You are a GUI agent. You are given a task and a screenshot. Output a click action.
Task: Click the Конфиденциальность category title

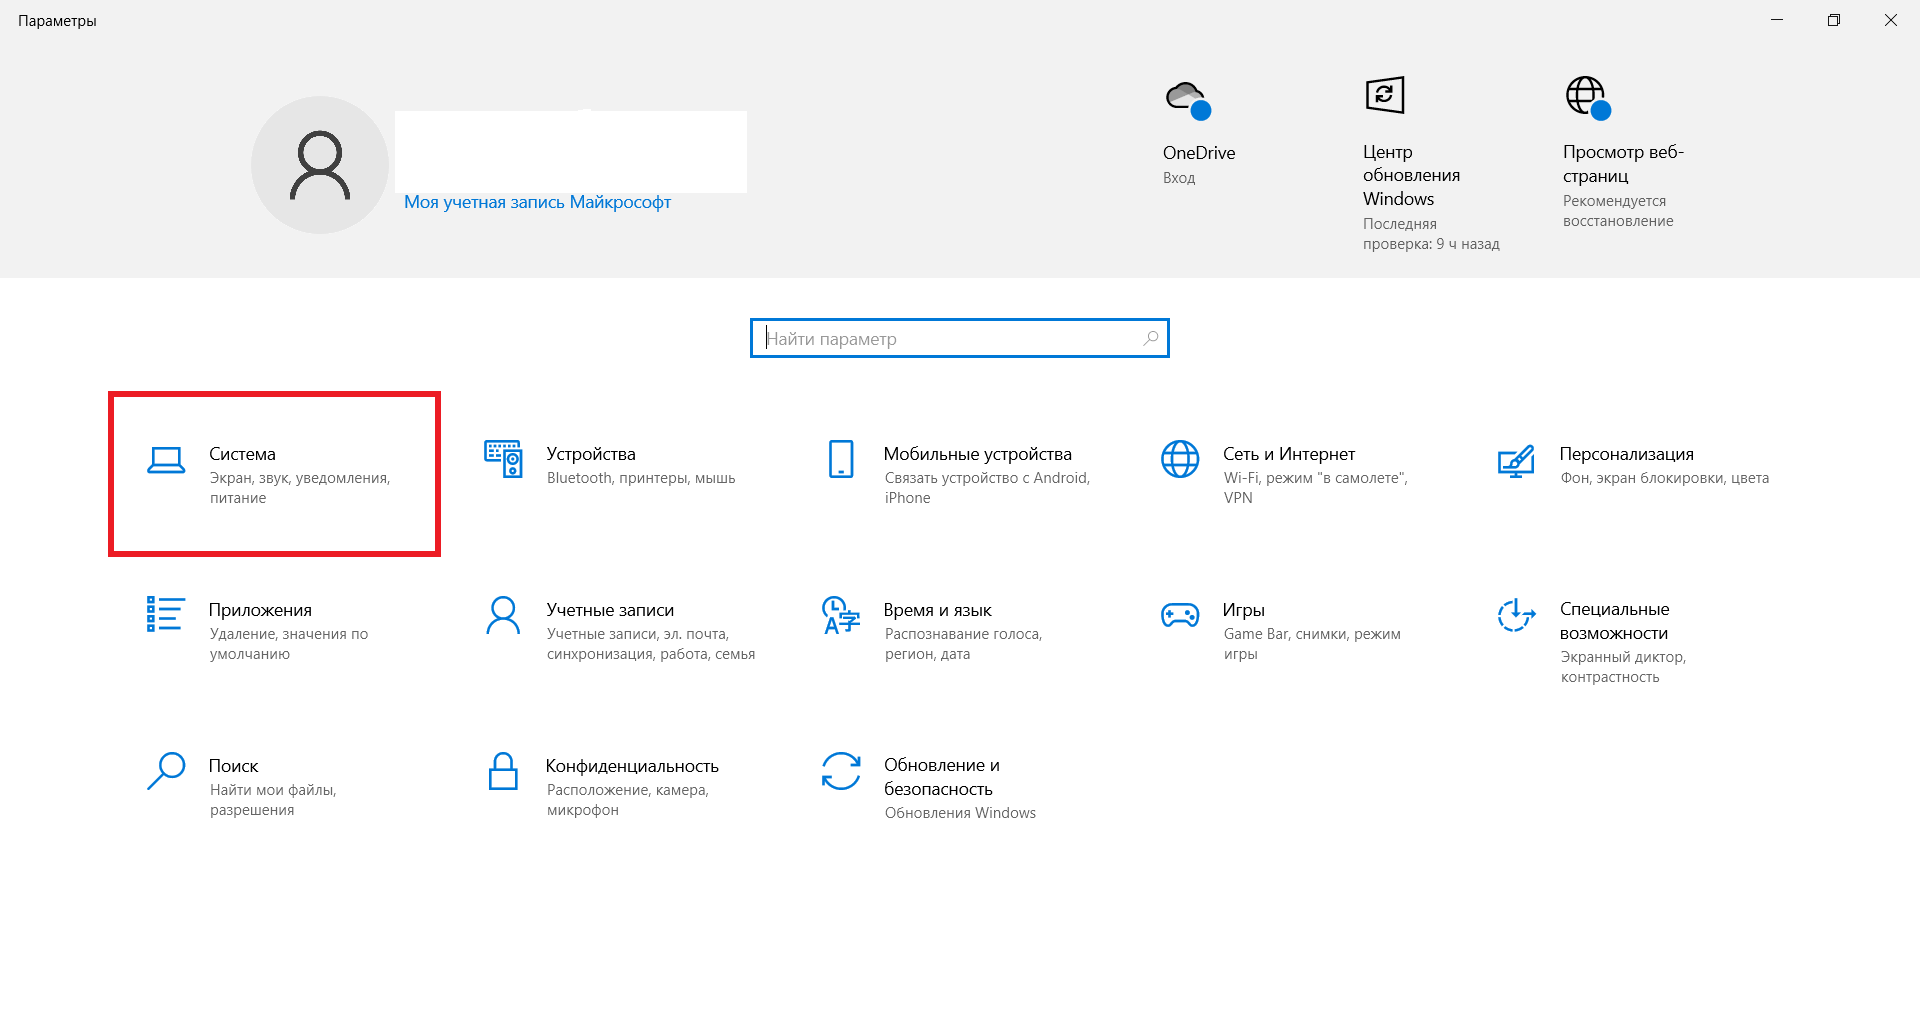point(632,766)
